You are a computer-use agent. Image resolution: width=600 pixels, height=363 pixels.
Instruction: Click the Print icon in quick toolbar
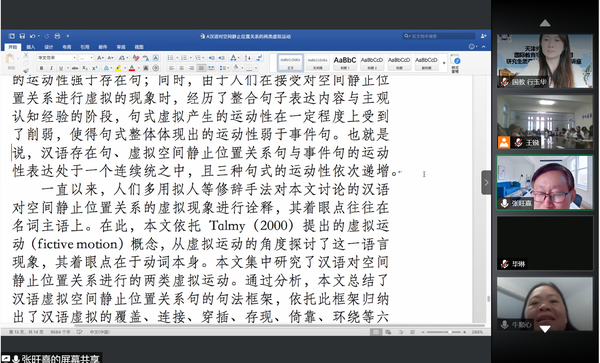click(57, 36)
